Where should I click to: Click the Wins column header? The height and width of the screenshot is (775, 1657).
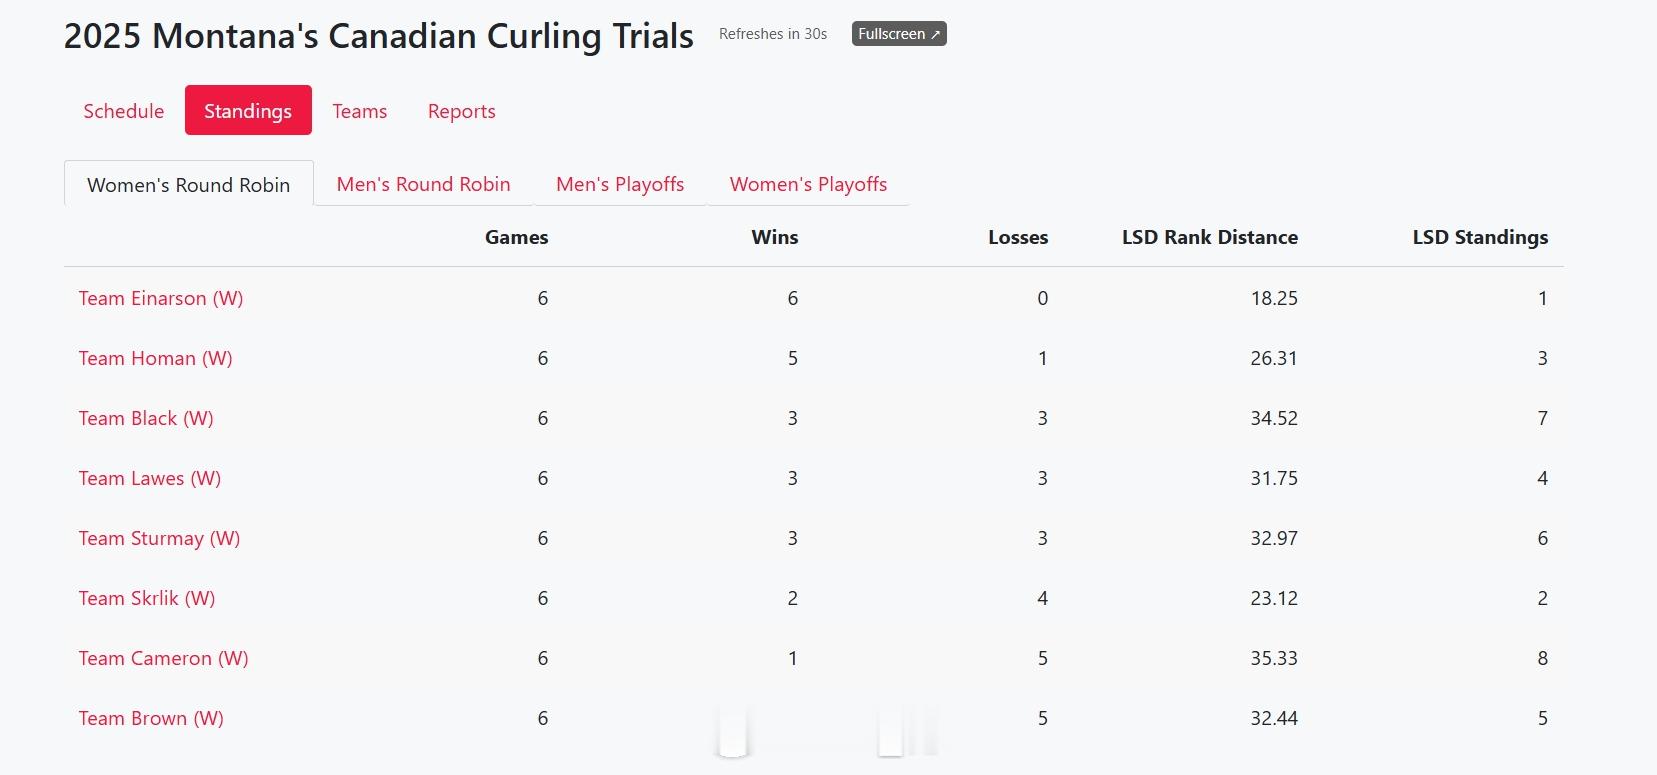tap(774, 237)
